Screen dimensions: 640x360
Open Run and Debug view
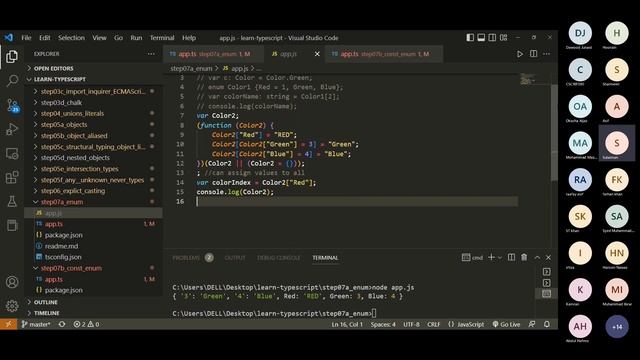click(12, 129)
